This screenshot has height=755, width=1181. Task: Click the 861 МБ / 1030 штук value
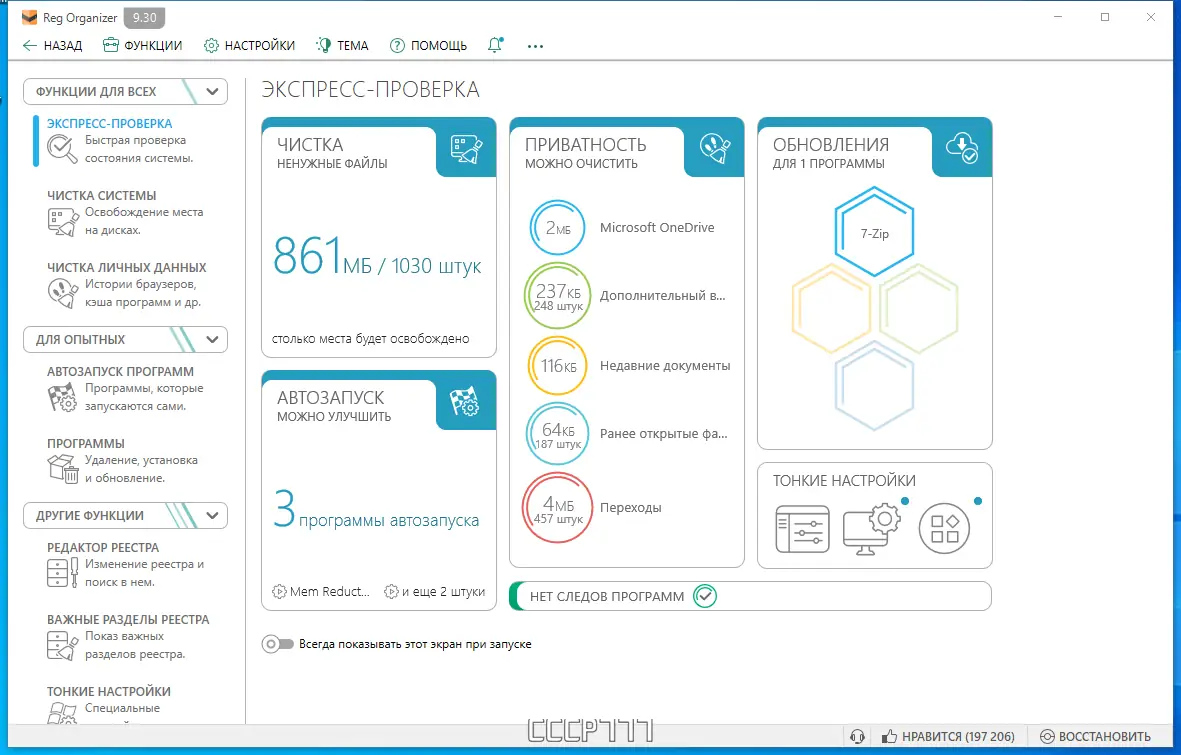[x=377, y=256]
